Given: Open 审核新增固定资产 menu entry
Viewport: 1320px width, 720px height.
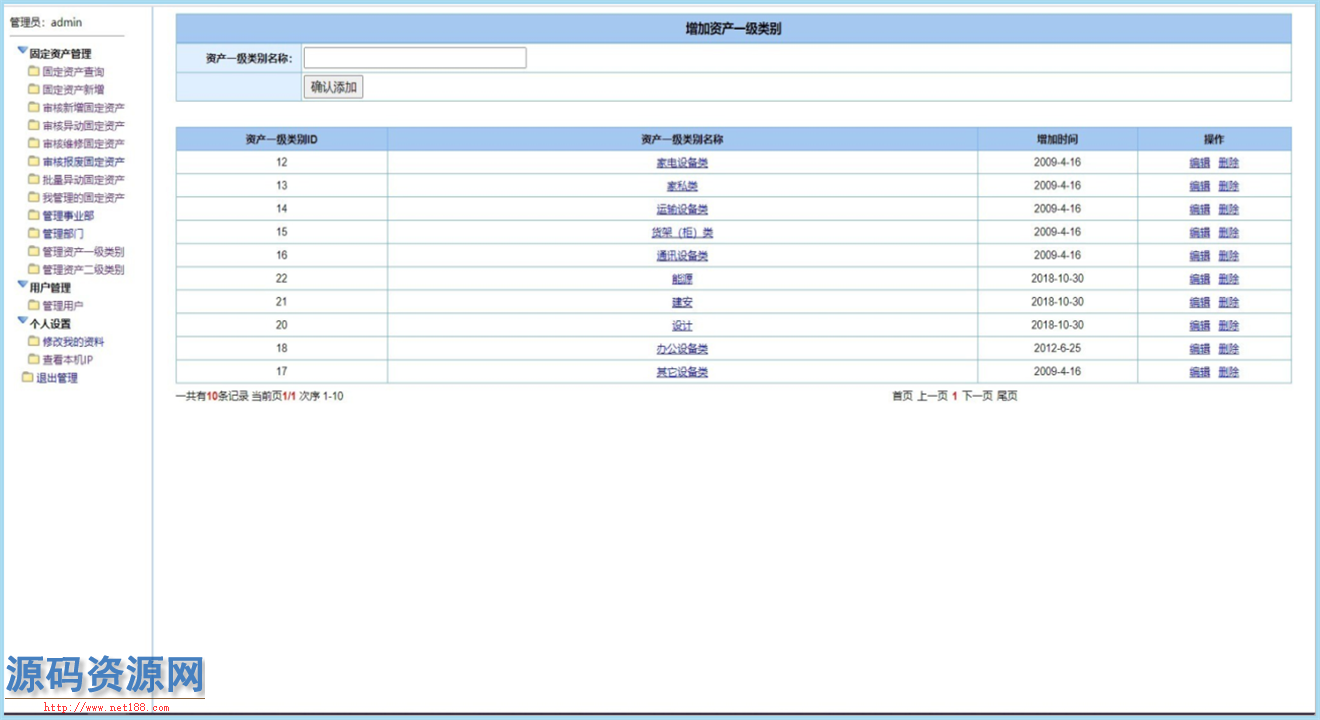Looking at the screenshot, I should coord(84,108).
